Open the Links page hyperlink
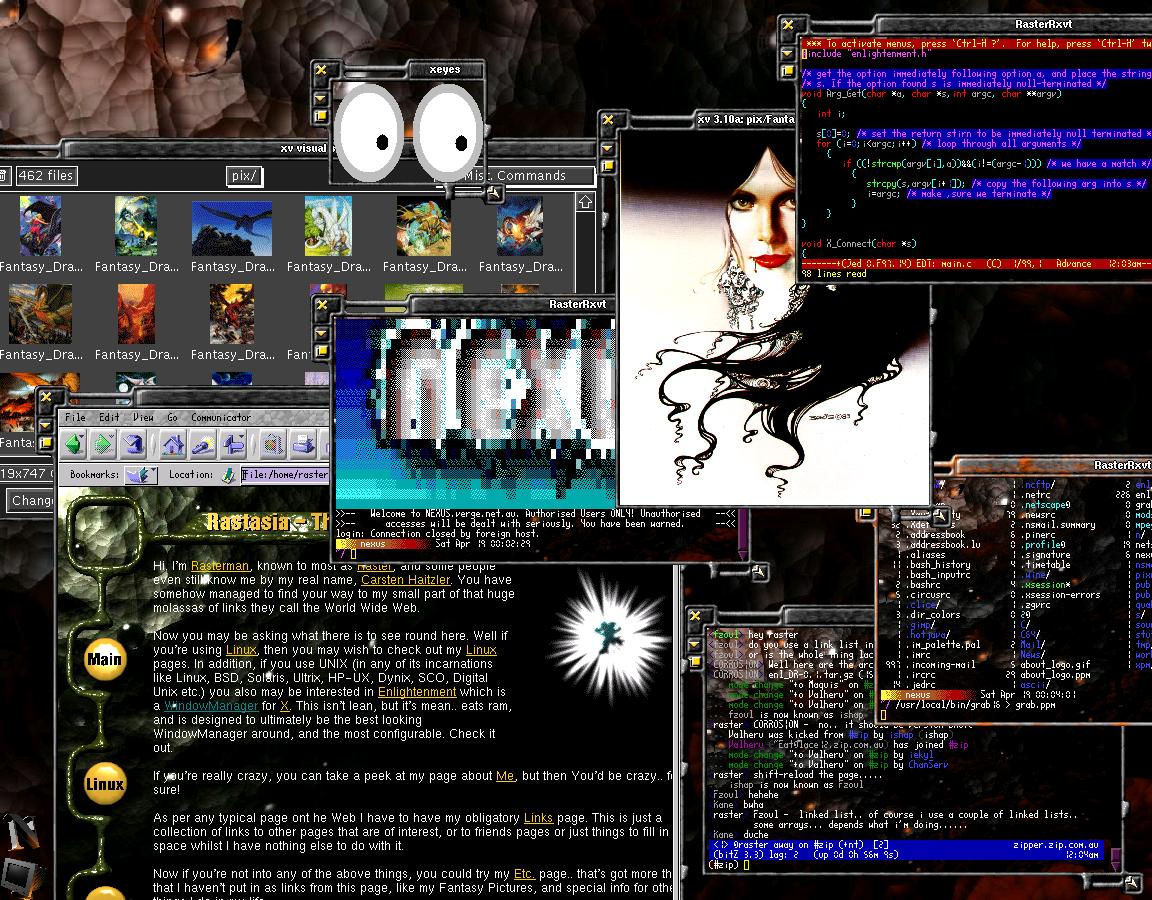1152x900 pixels. [x=538, y=818]
